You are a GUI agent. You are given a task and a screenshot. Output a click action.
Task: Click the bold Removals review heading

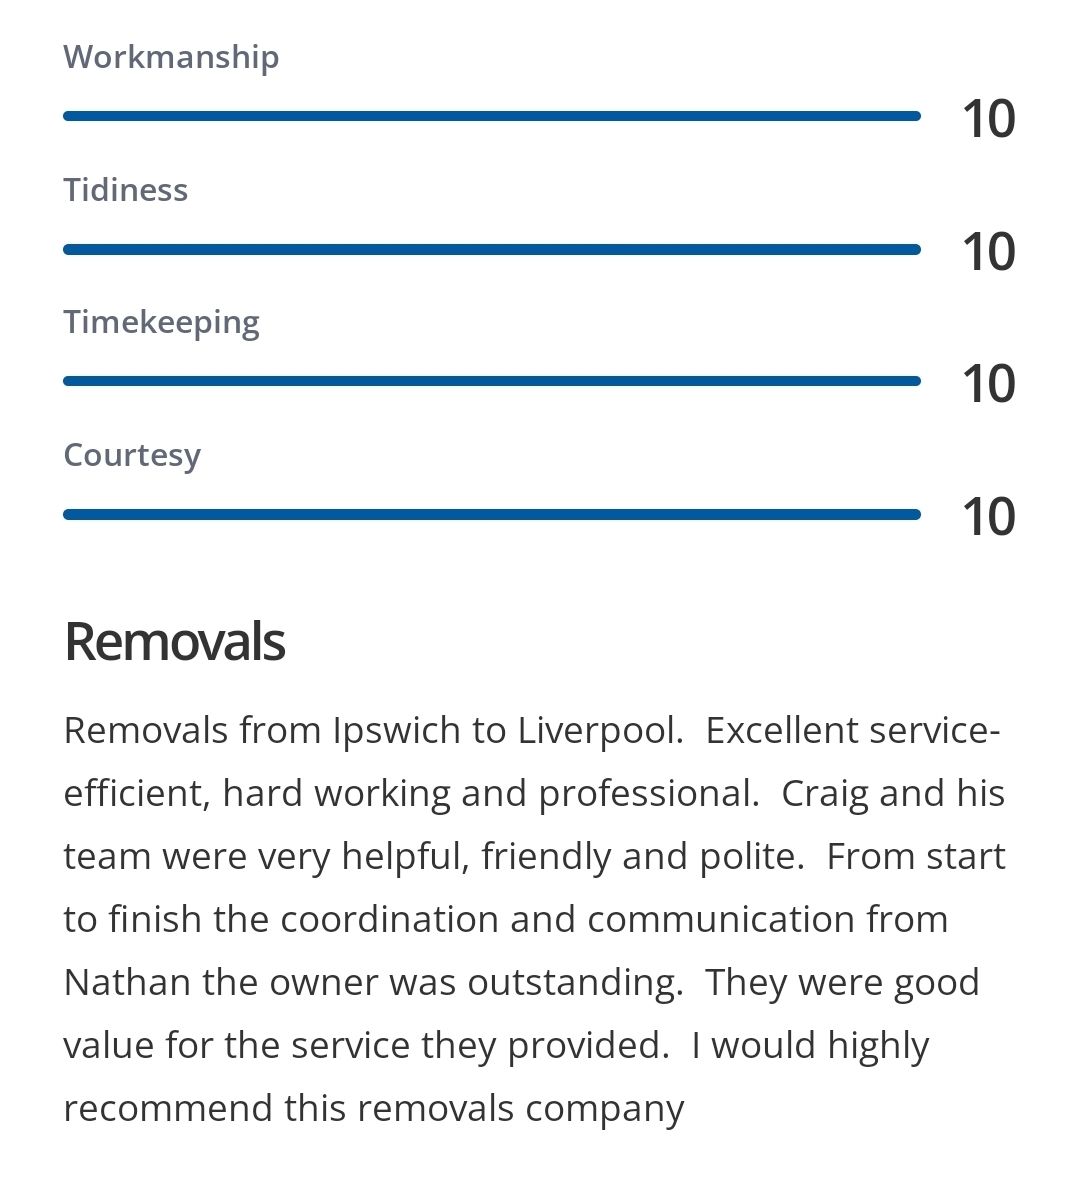pos(175,642)
